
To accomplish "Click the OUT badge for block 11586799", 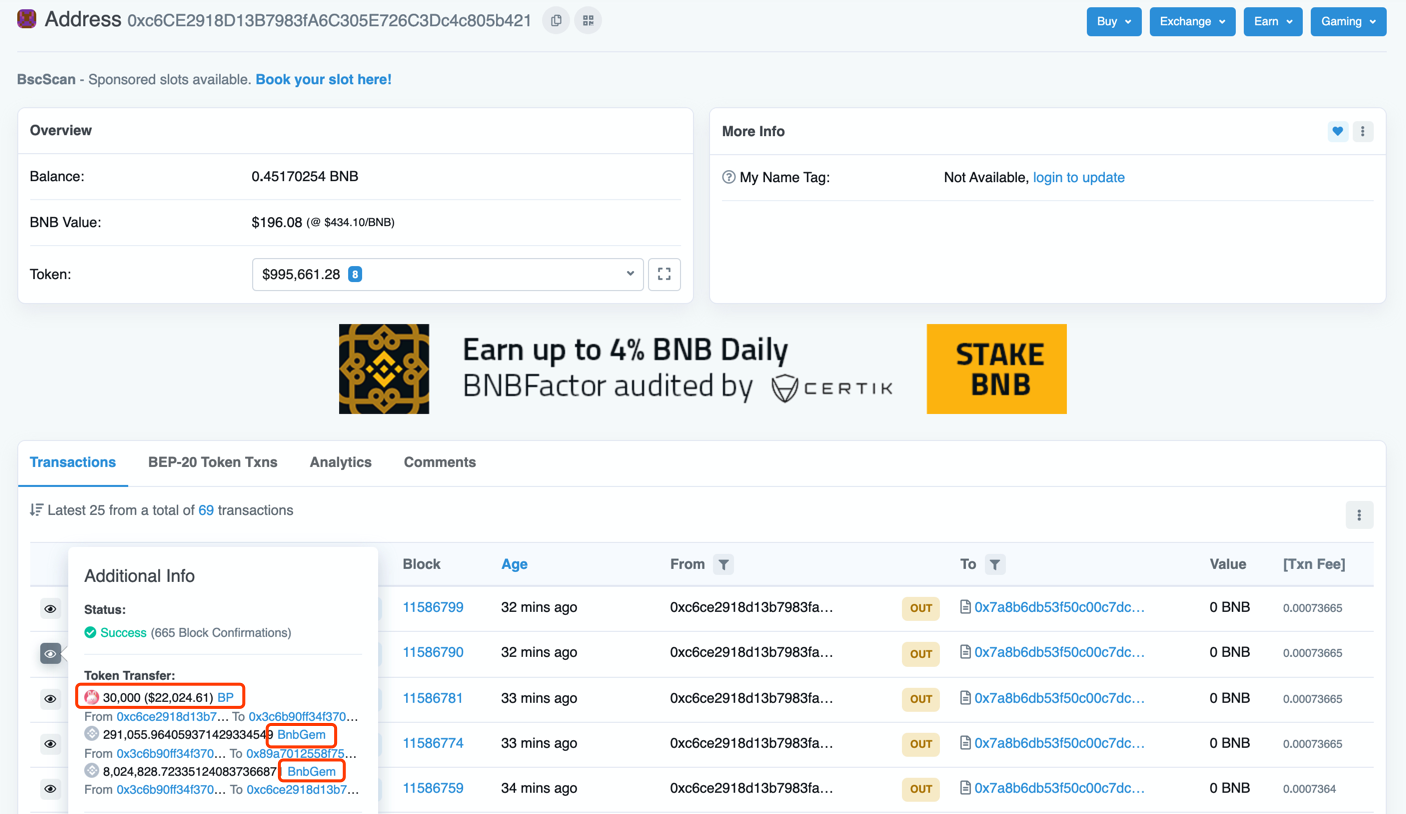I will [921, 608].
